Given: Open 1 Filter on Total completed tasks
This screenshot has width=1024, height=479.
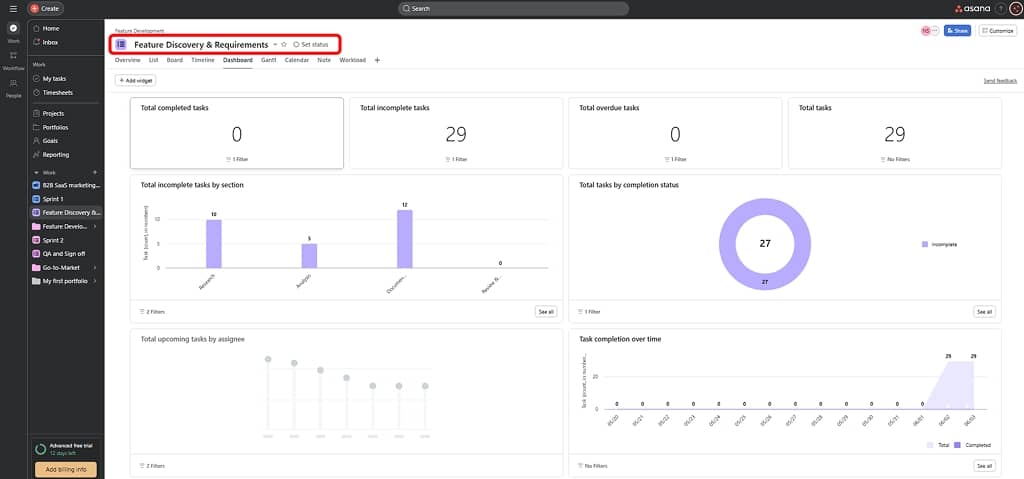Looking at the screenshot, I should (x=236, y=159).
